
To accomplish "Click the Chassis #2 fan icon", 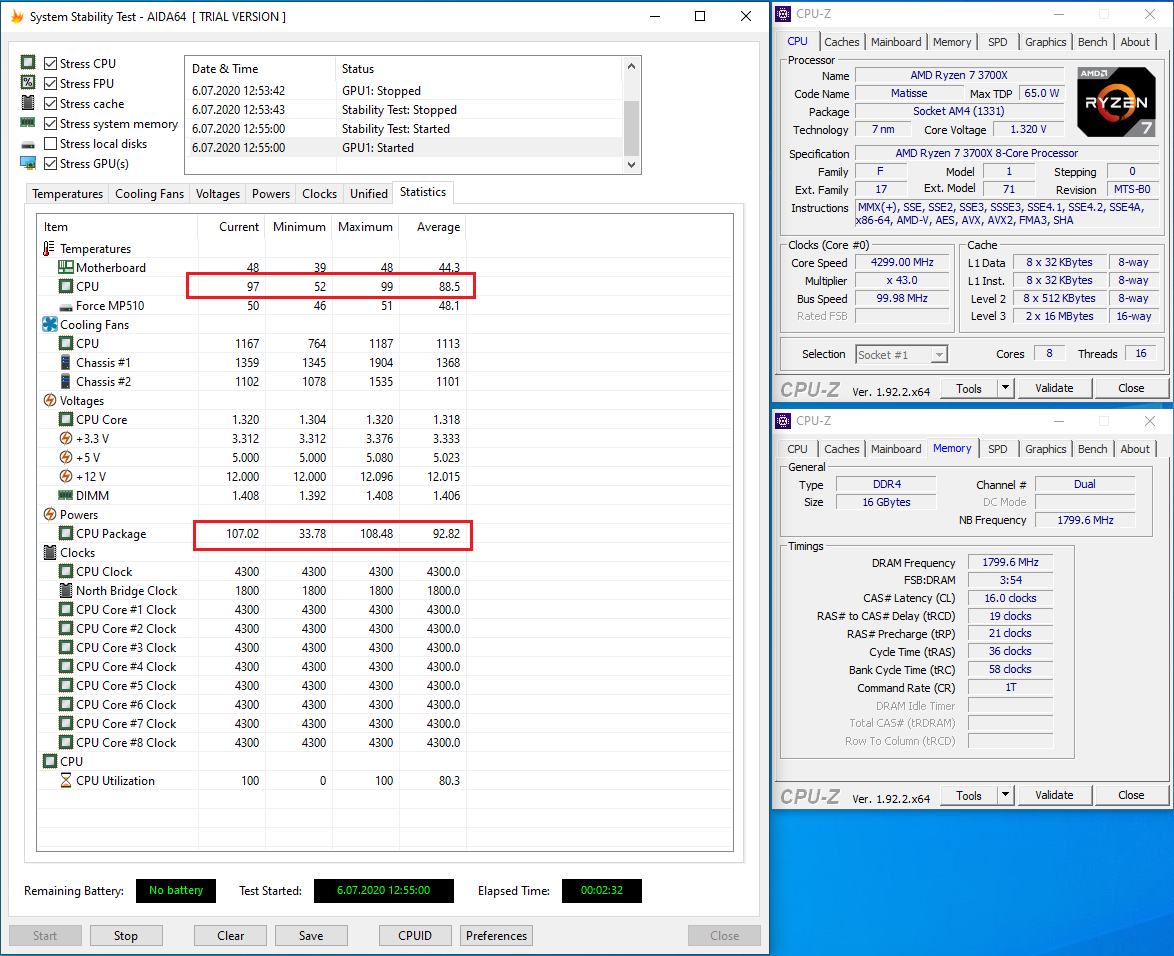I will [66, 381].
